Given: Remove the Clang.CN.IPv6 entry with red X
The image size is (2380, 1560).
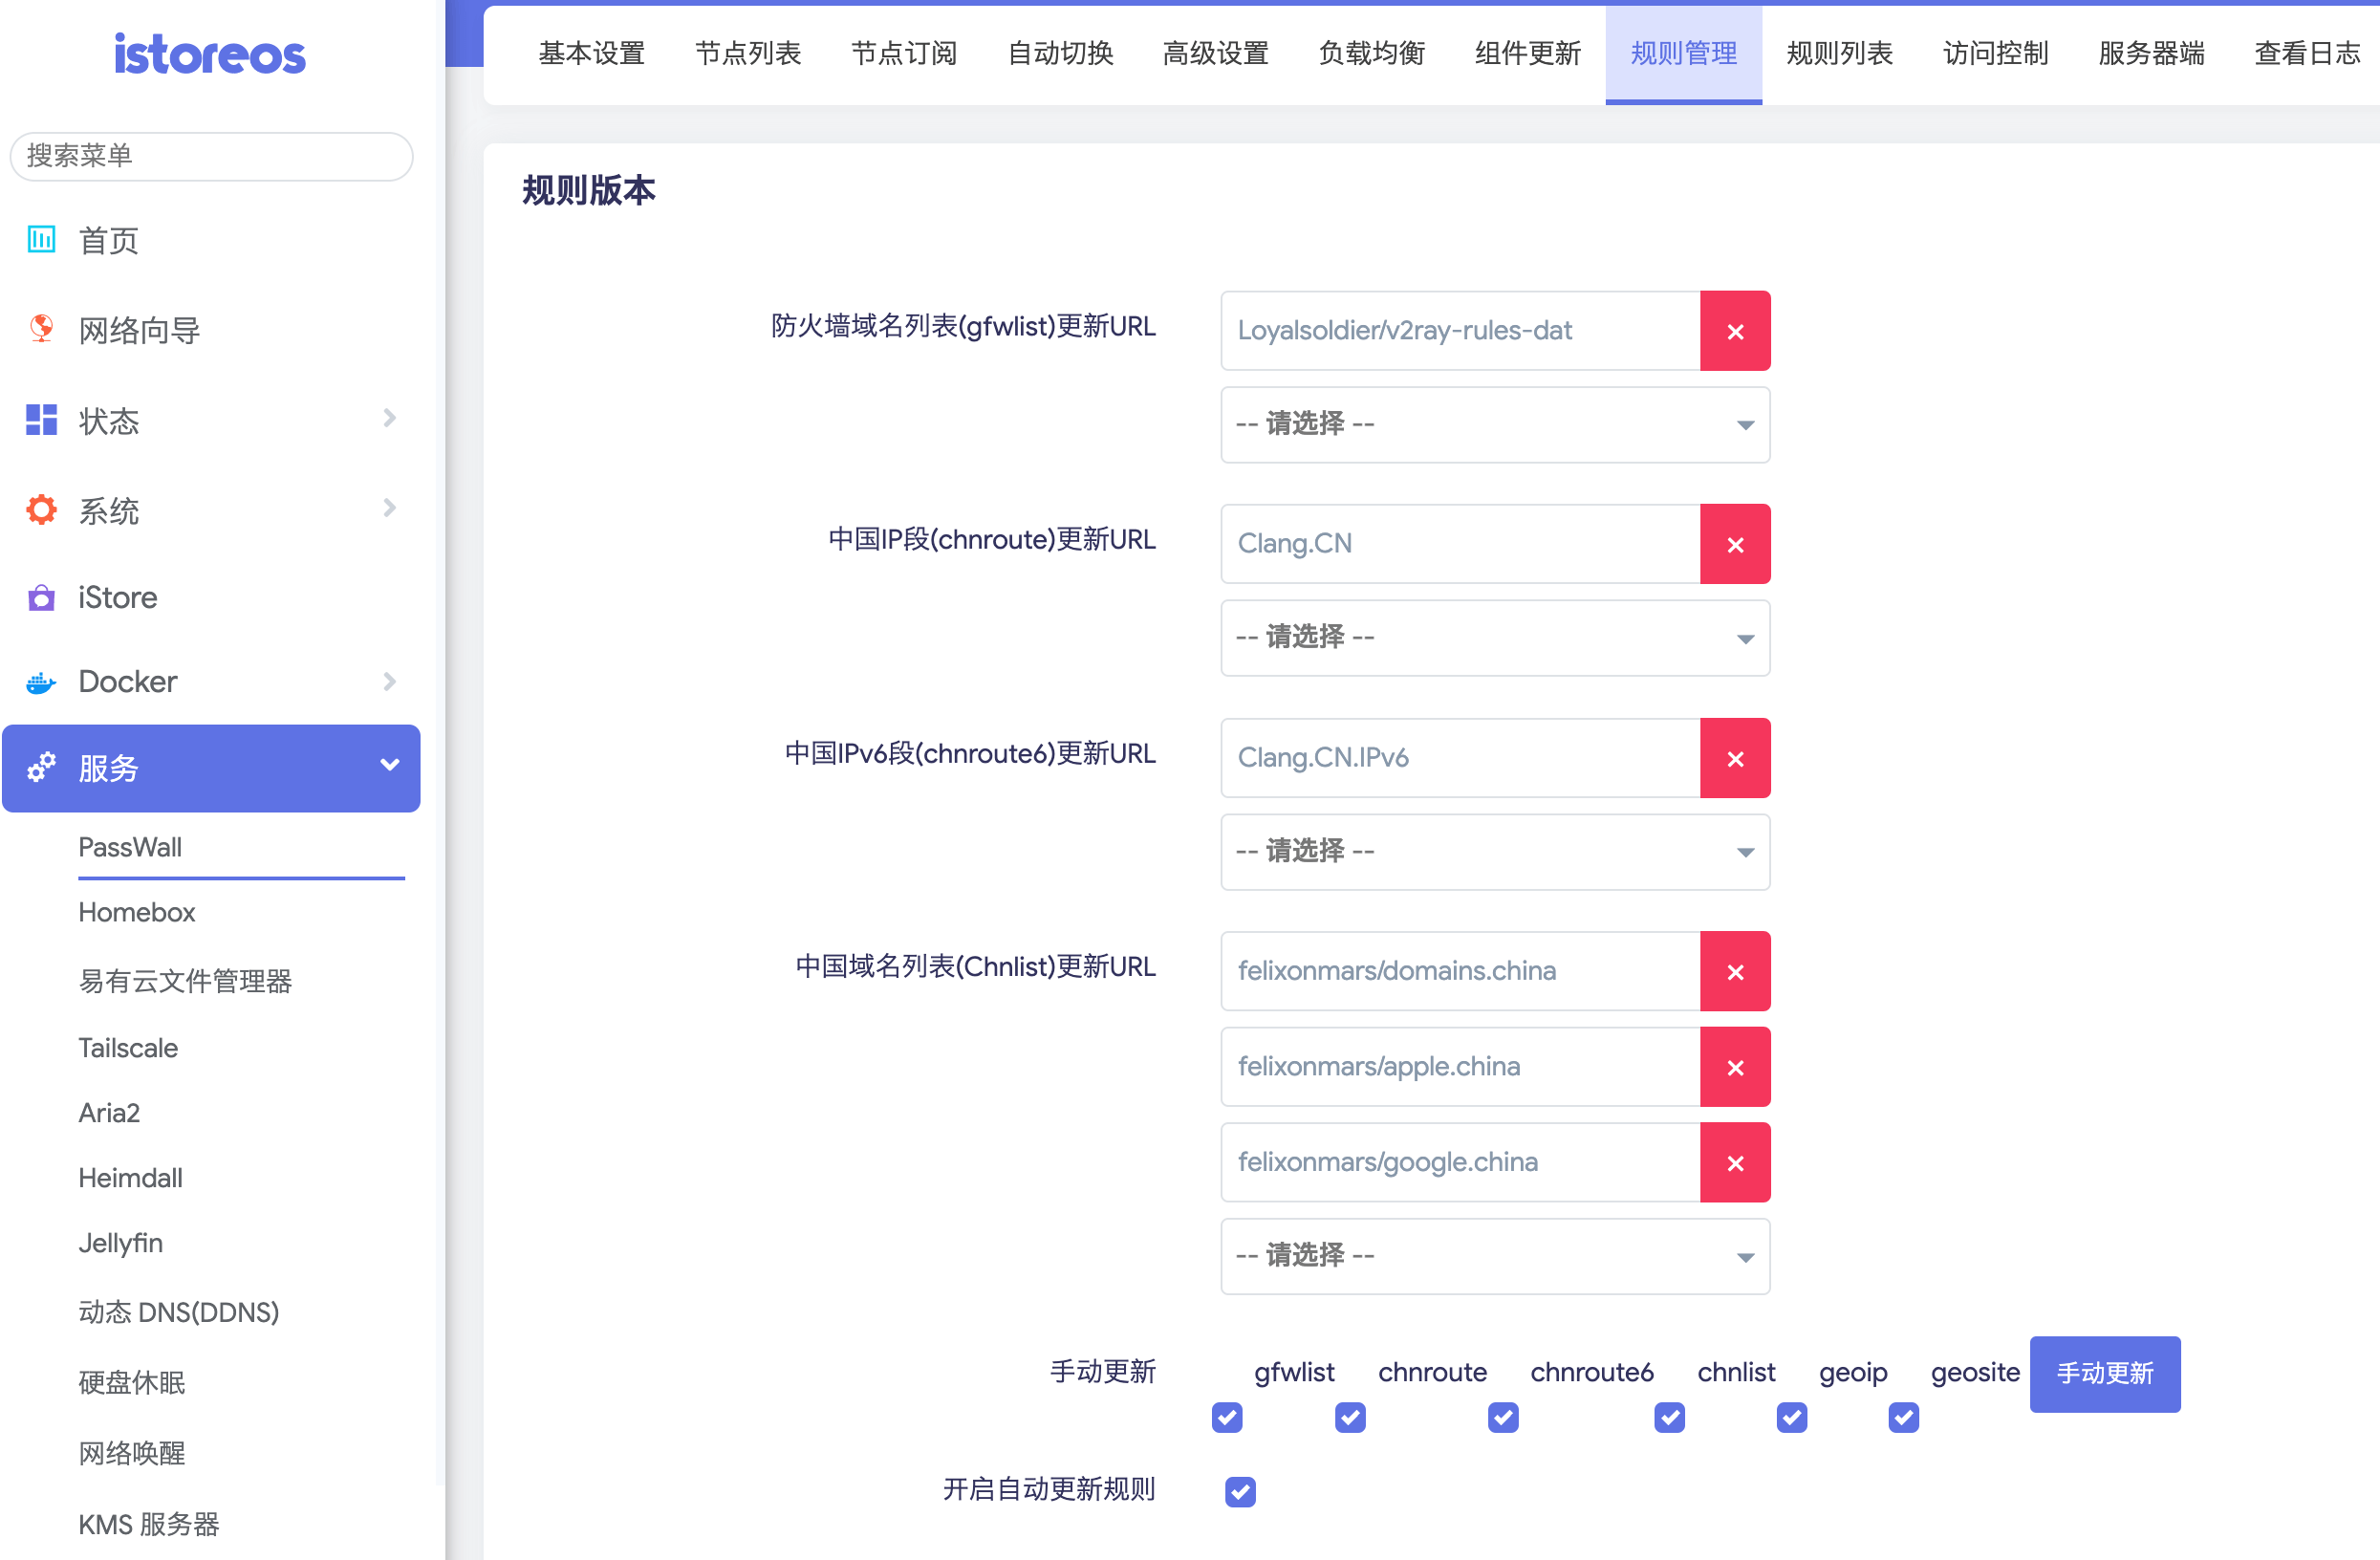Looking at the screenshot, I should tap(1734, 758).
